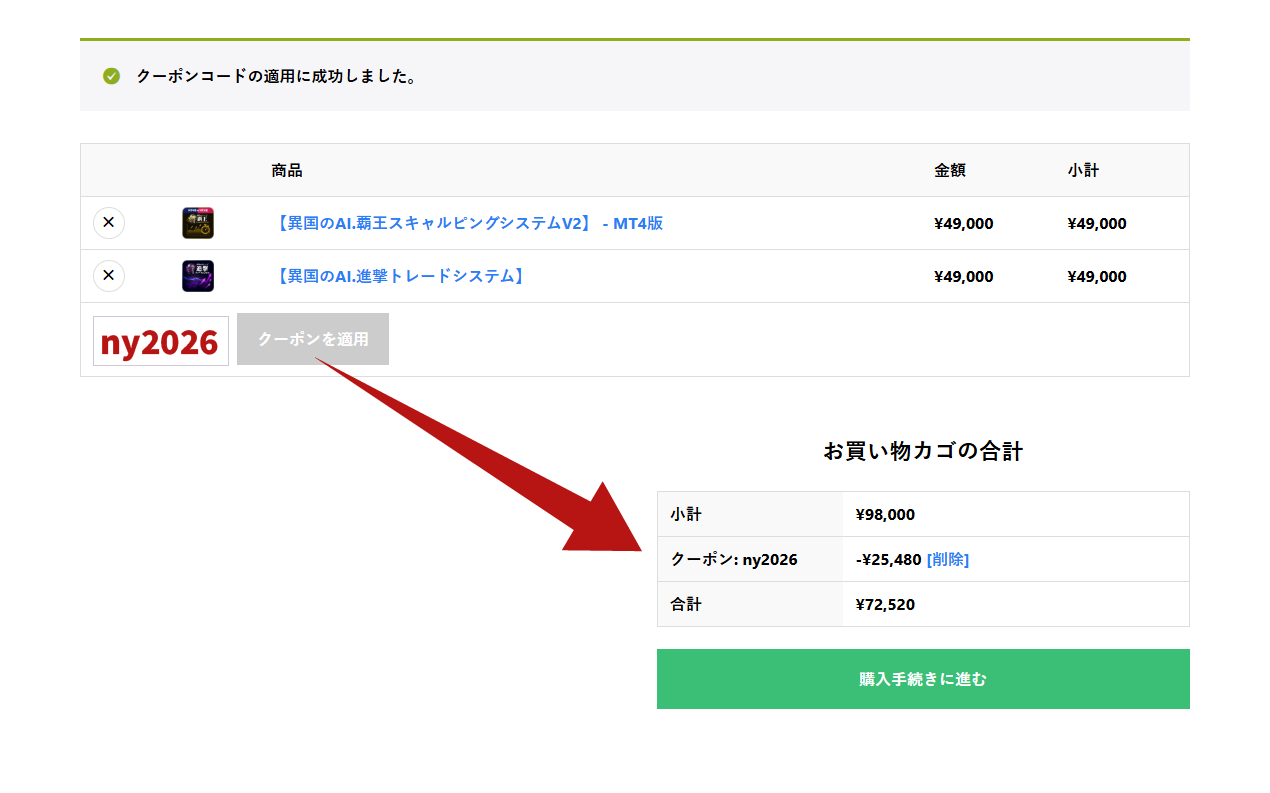Click the ¥98,000 subtotal amount
This screenshot has height=793, width=1270.
pyautogui.click(x=885, y=514)
